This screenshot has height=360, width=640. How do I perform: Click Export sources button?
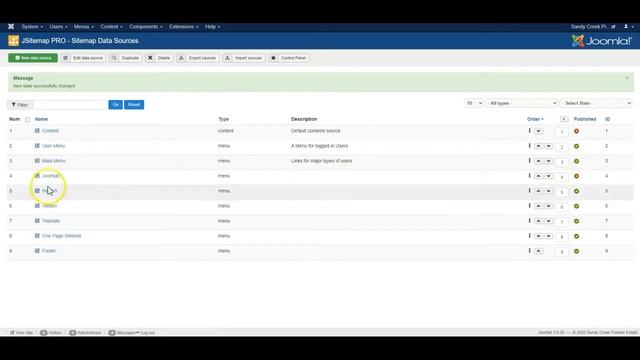198,58
